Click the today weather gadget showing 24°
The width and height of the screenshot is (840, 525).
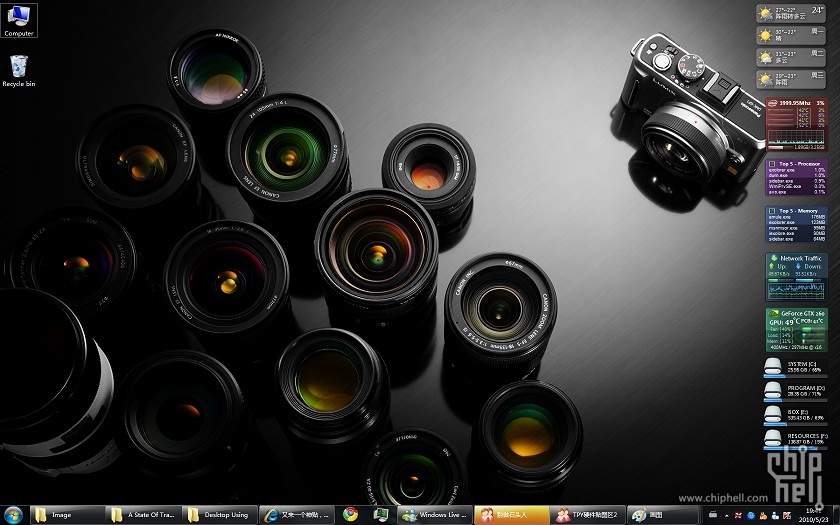pos(791,13)
